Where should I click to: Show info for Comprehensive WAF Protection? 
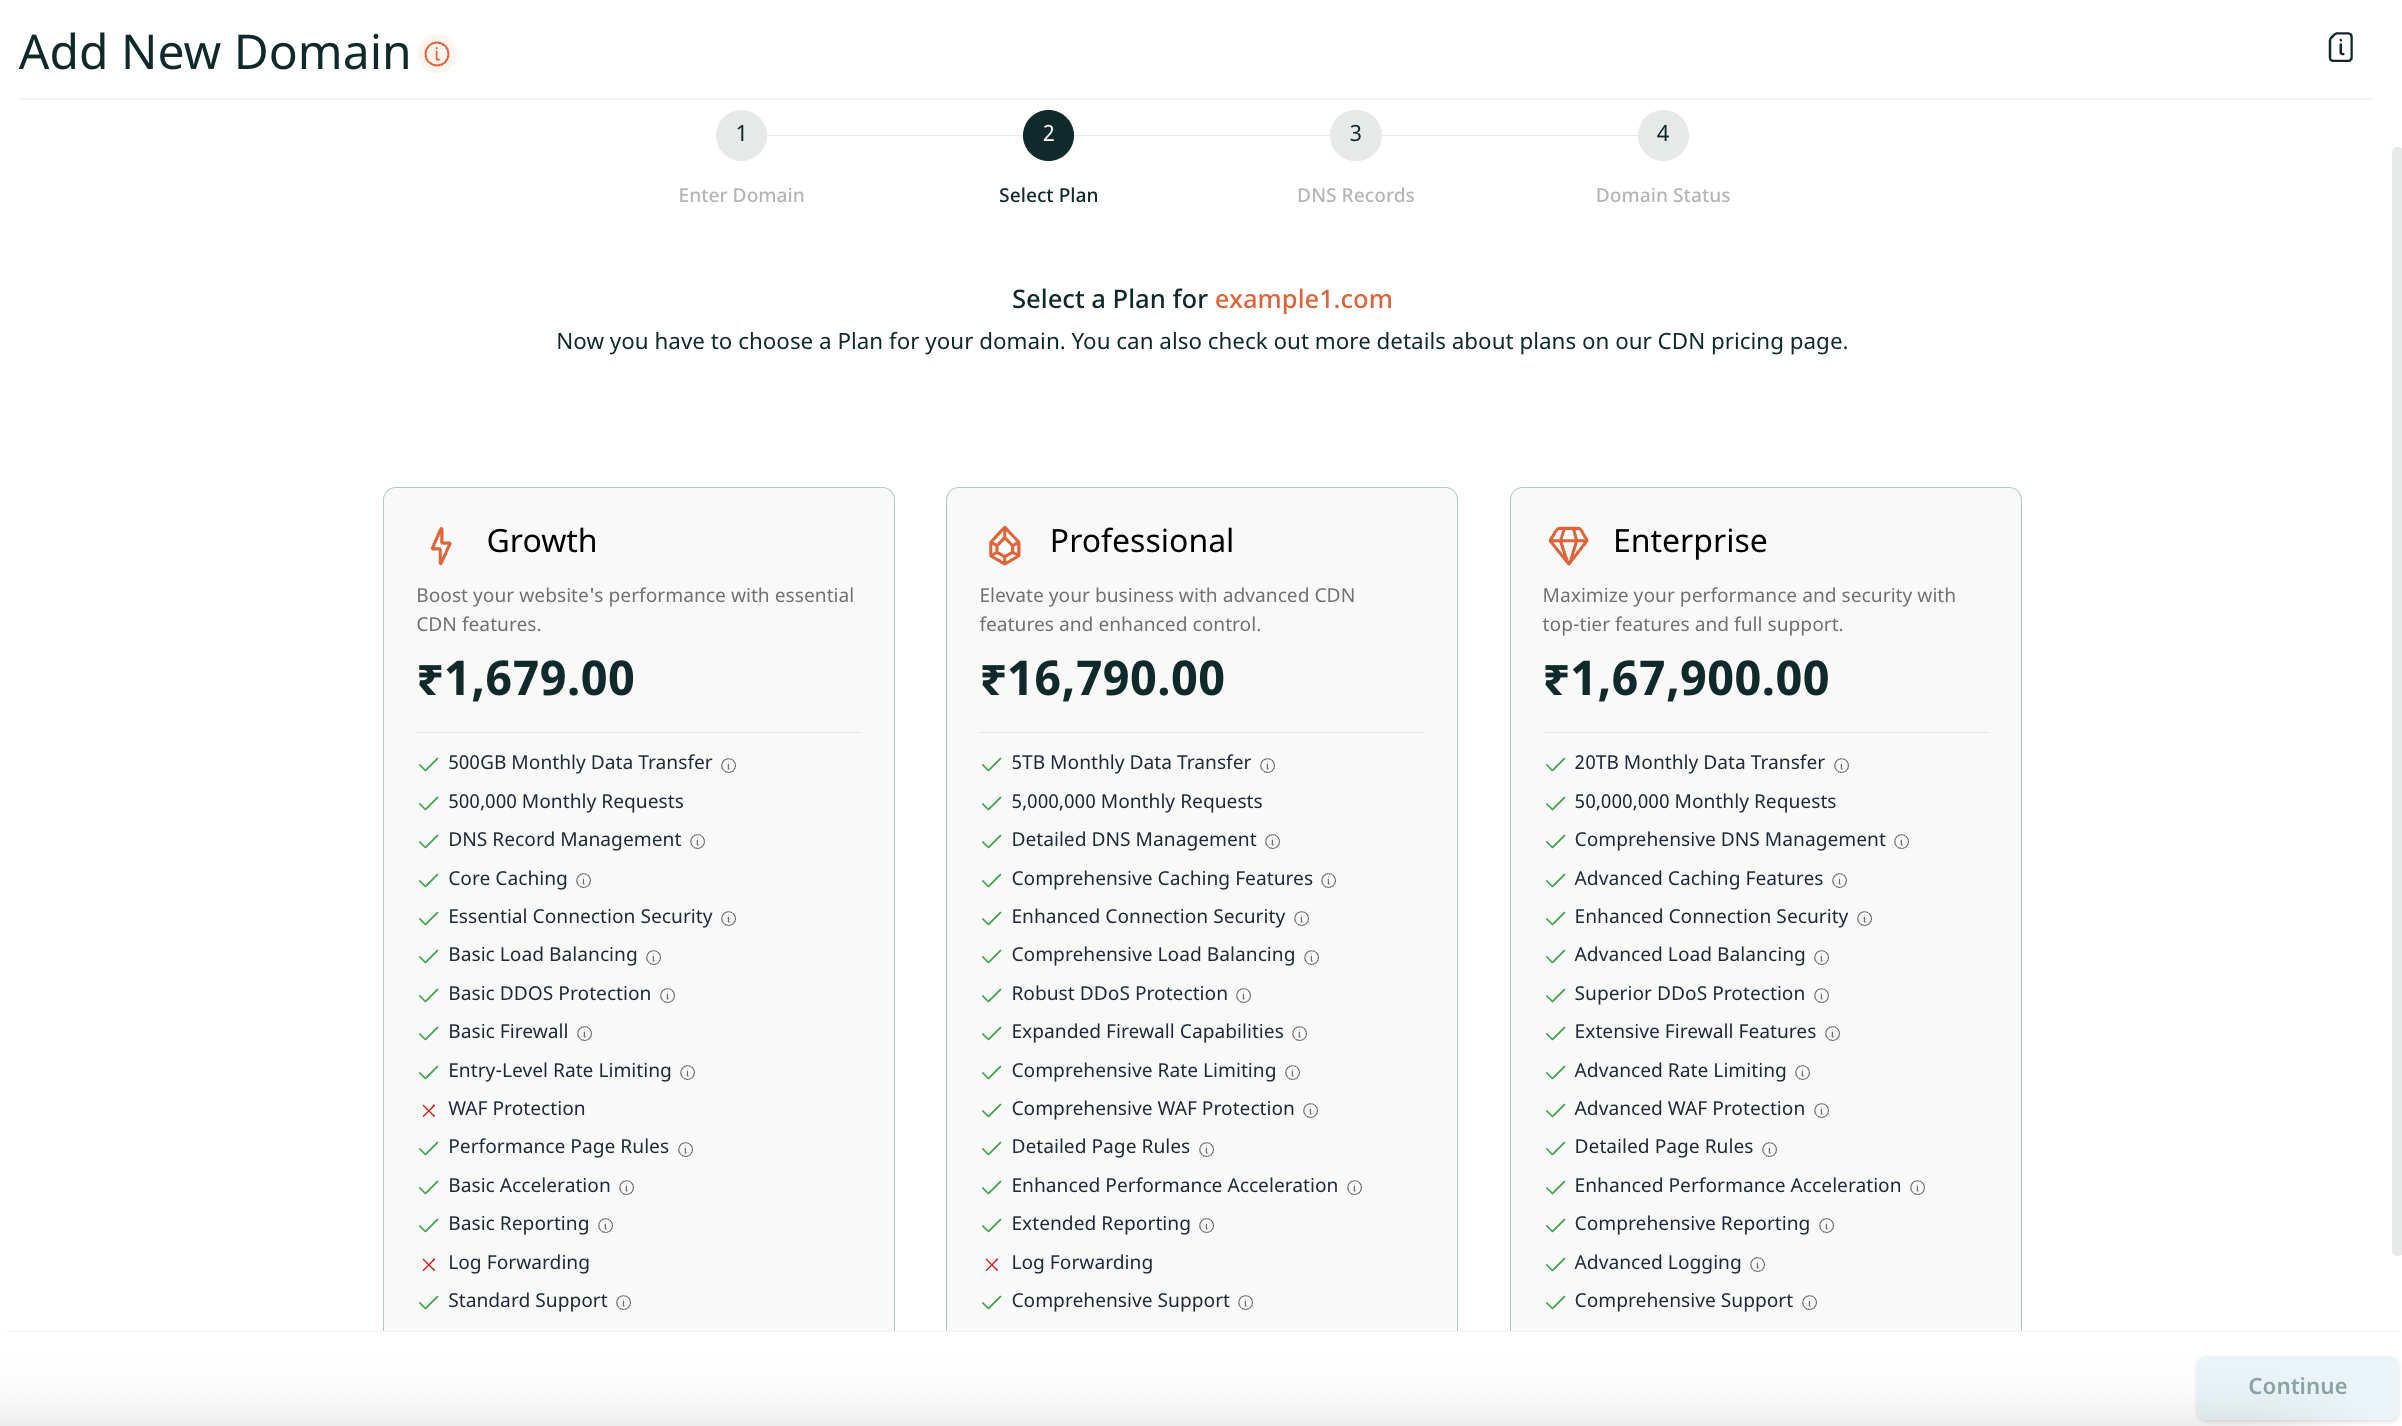click(1311, 1111)
